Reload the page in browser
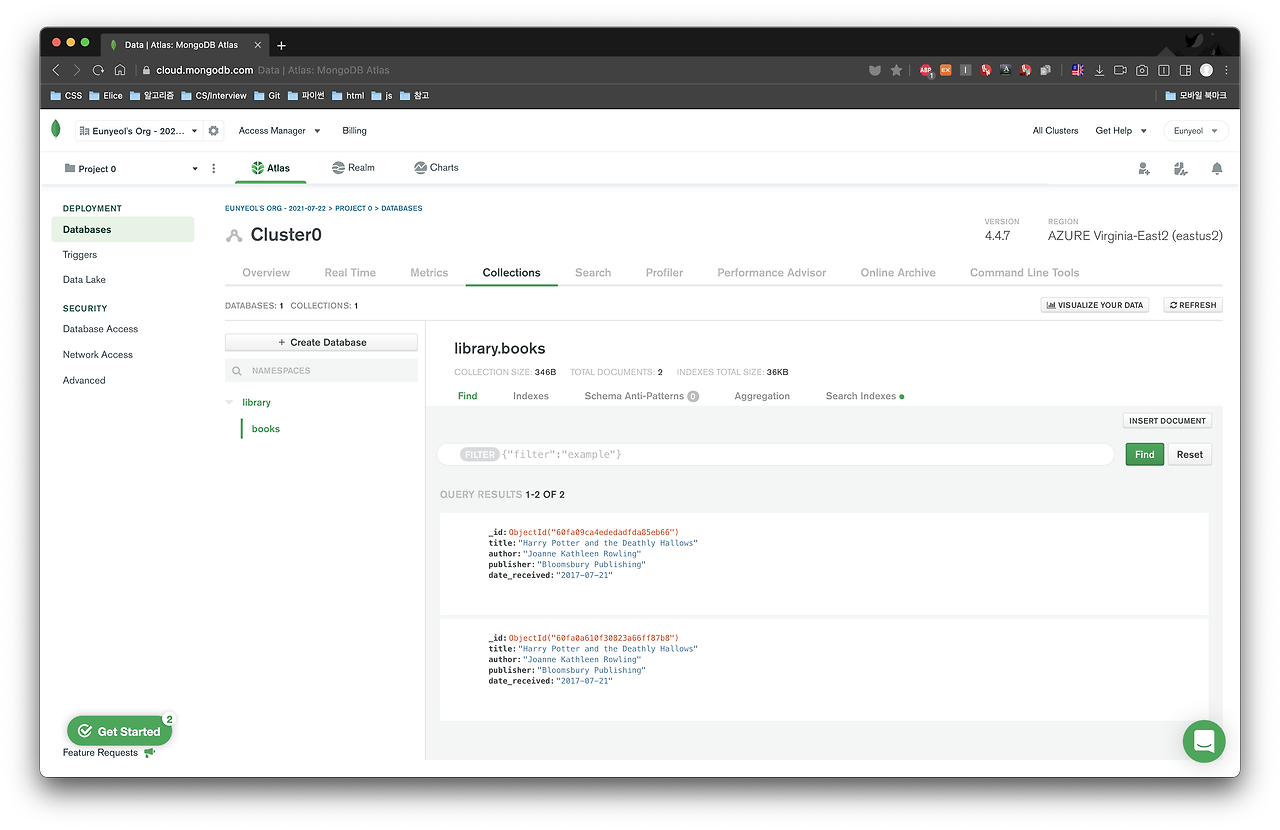Viewport: 1280px width, 830px height. pyautogui.click(x=98, y=70)
